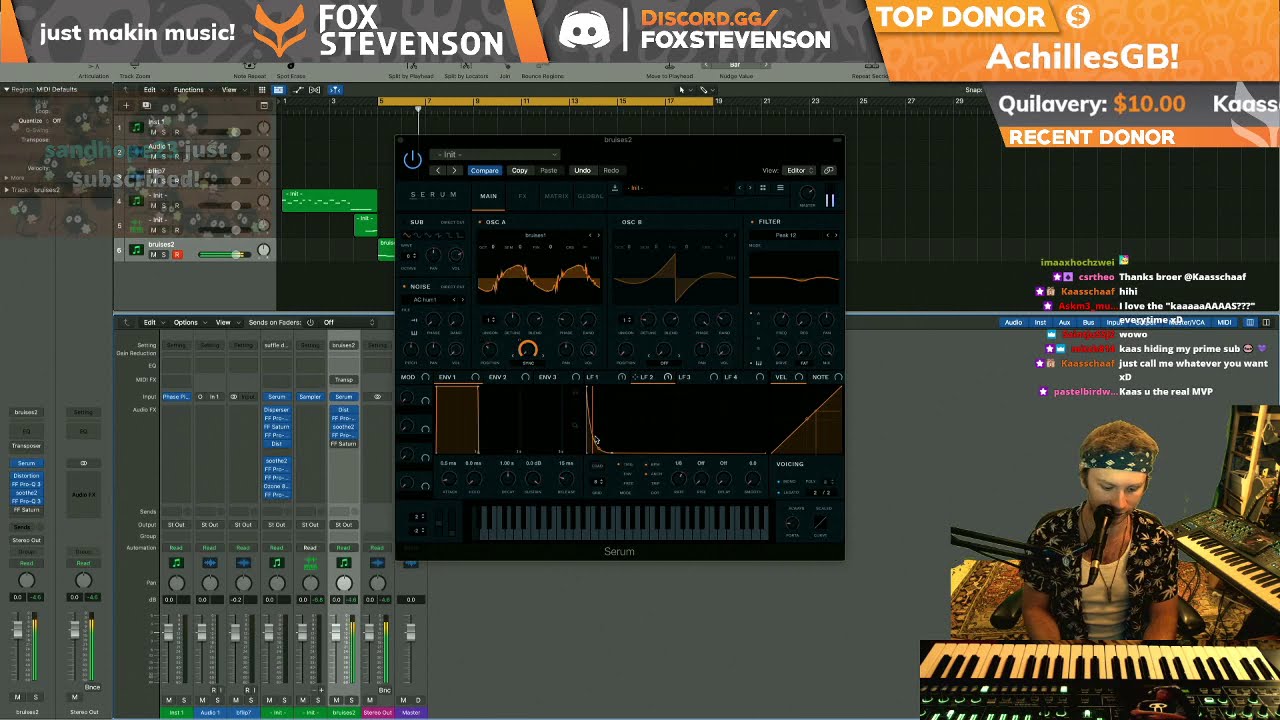Screen dimensions: 1280x720
Task: Click the flex icon in tracks toolbar
Action: (315, 90)
